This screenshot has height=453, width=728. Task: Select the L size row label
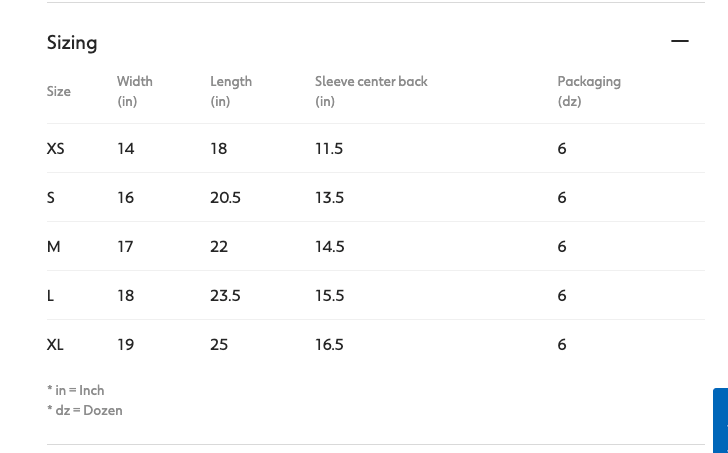coord(51,295)
